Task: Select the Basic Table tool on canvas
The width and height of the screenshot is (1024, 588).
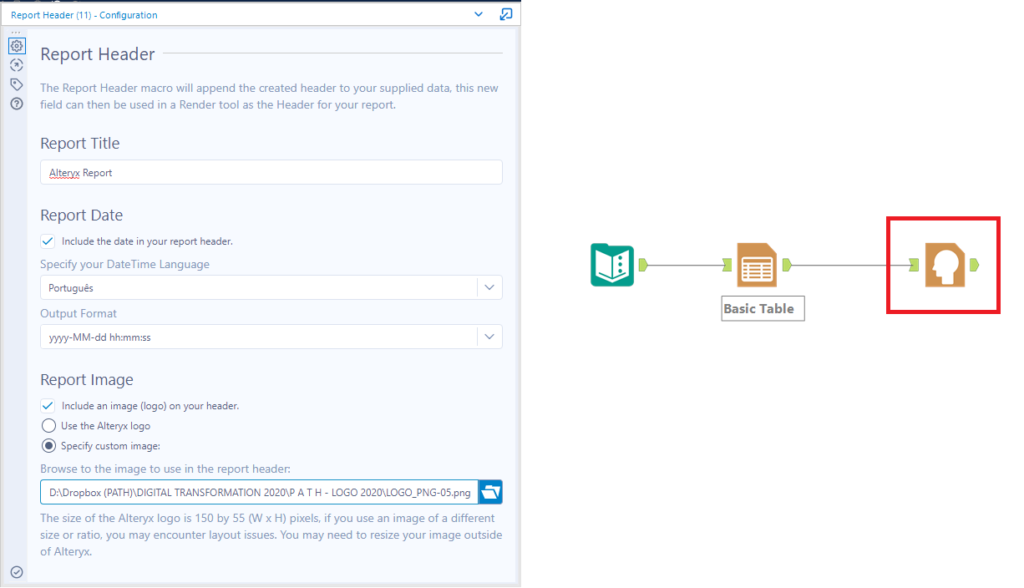Action: [756, 265]
